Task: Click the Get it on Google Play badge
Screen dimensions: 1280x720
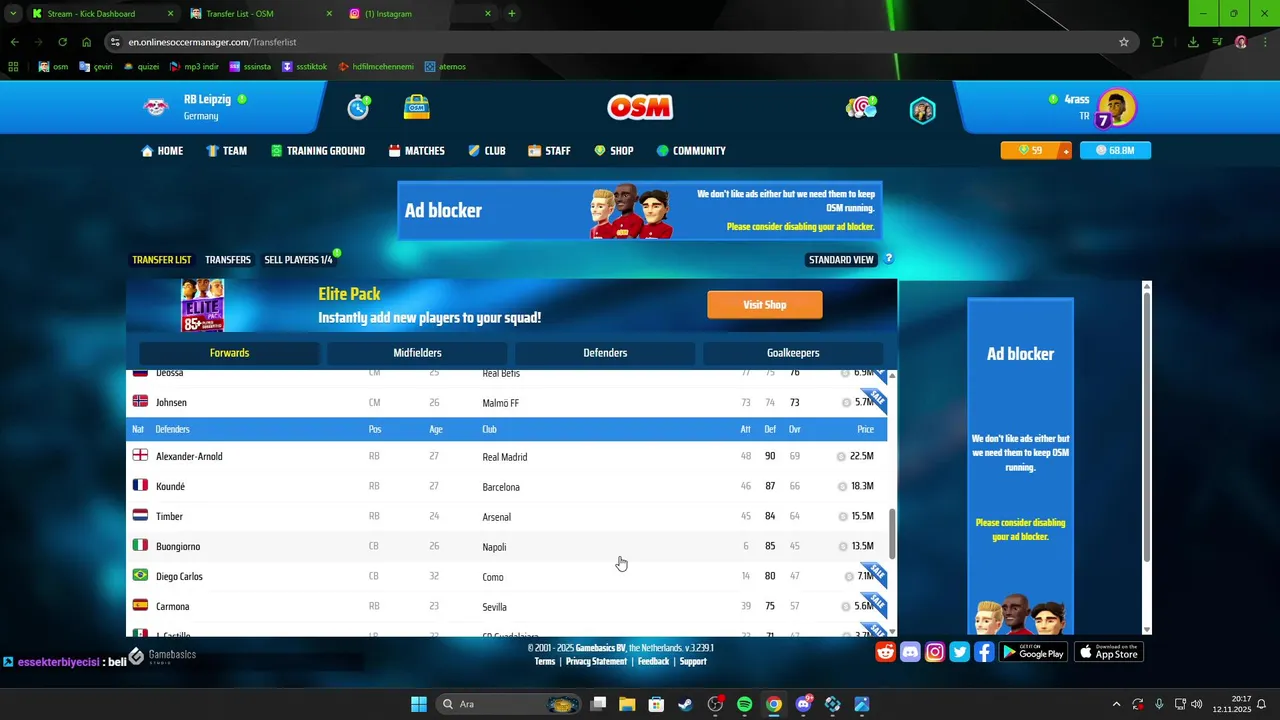Action: [x=1034, y=652]
